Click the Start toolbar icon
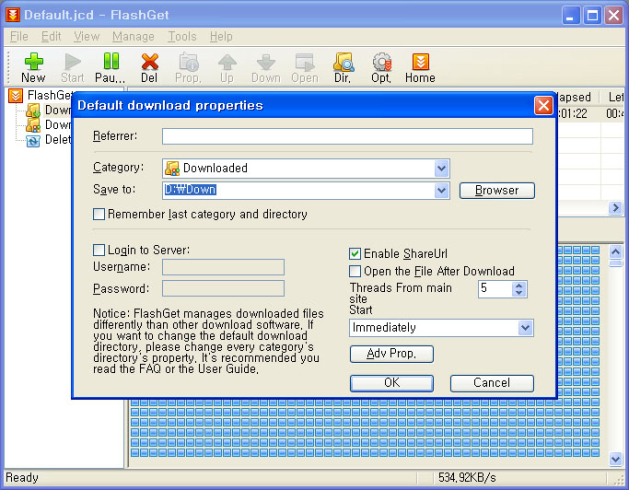This screenshot has width=629, height=490. [x=73, y=67]
